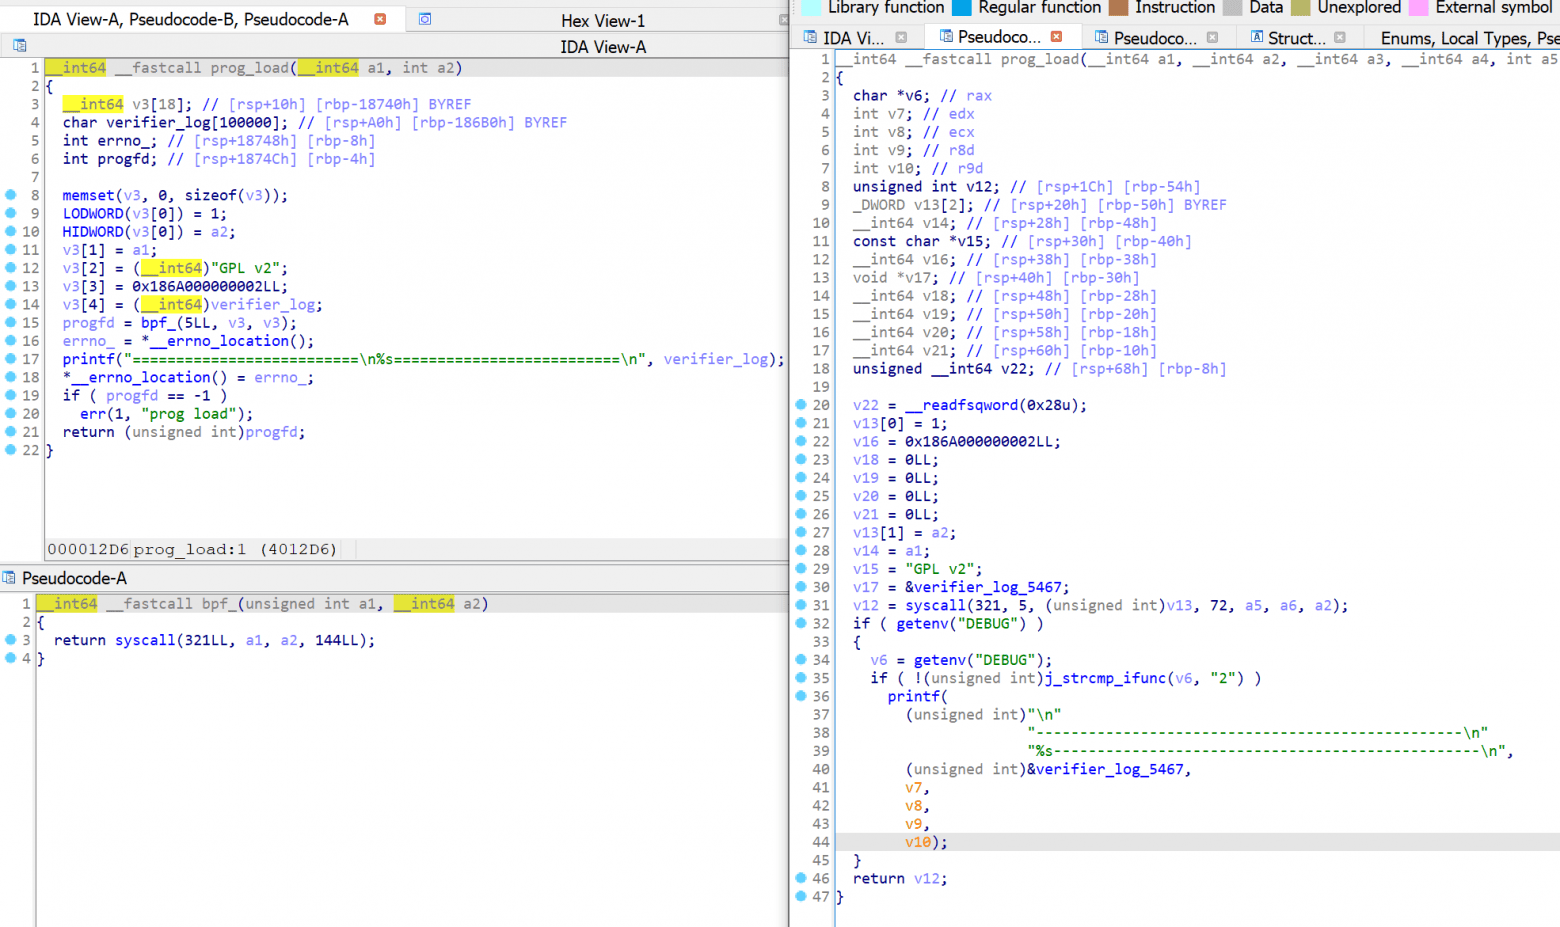Click the Hex View-1 tab icon
The height and width of the screenshot is (927, 1560).
coord(425,19)
